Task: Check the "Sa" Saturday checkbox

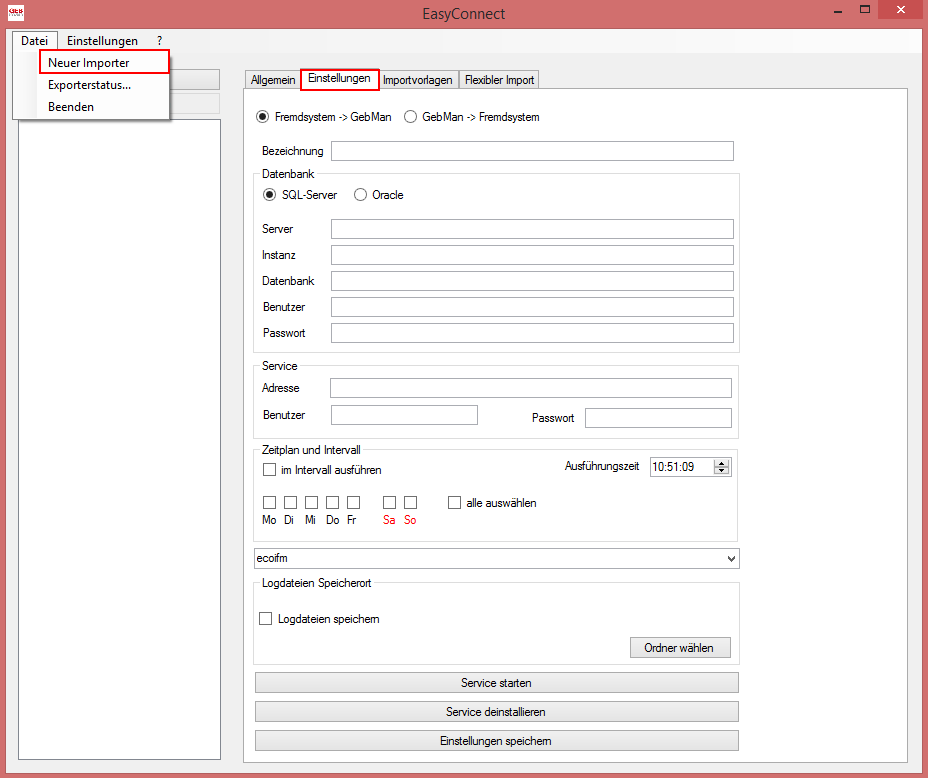Action: (389, 502)
